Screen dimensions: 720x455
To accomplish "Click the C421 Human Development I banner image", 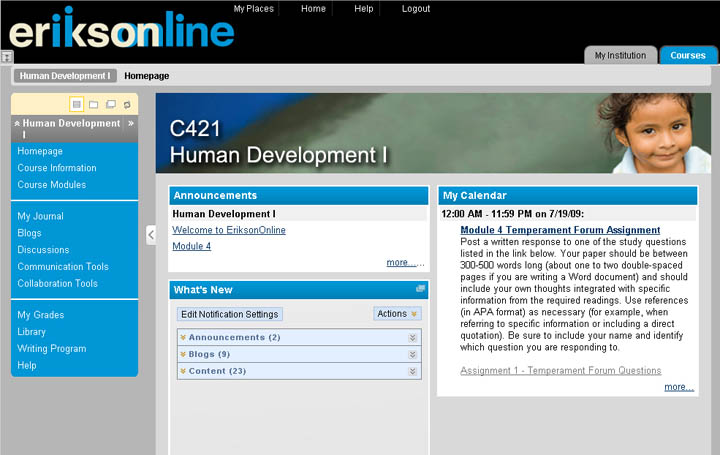I will pos(433,133).
